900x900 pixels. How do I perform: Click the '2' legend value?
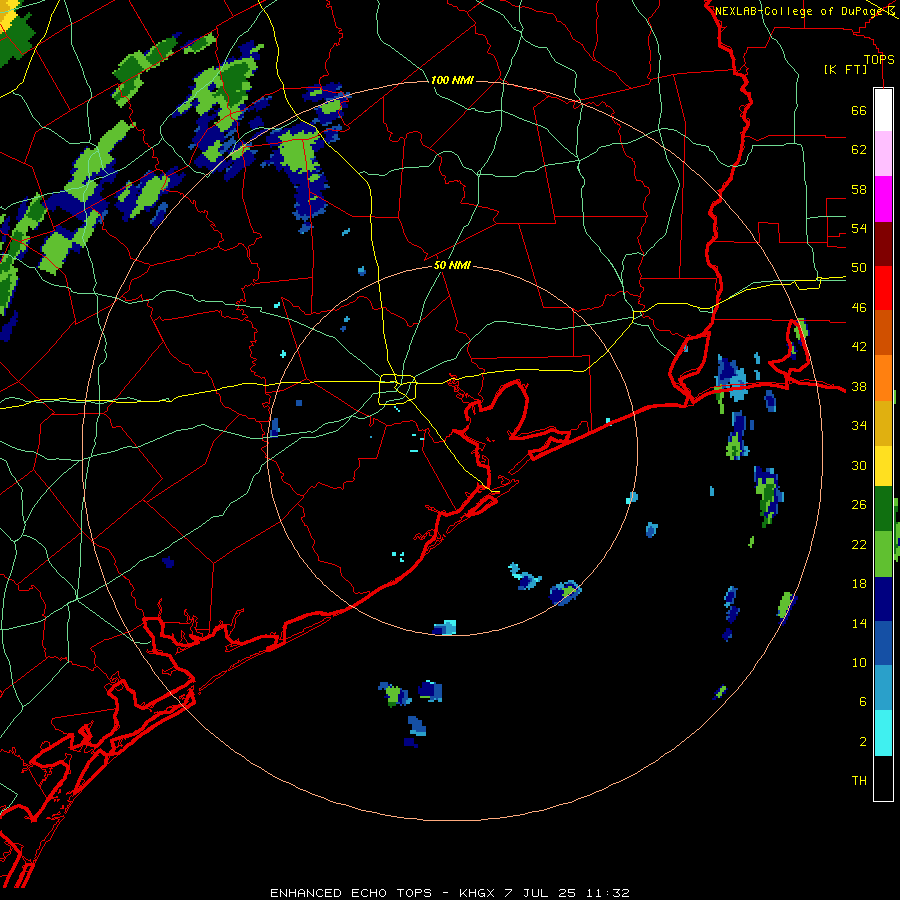(863, 742)
